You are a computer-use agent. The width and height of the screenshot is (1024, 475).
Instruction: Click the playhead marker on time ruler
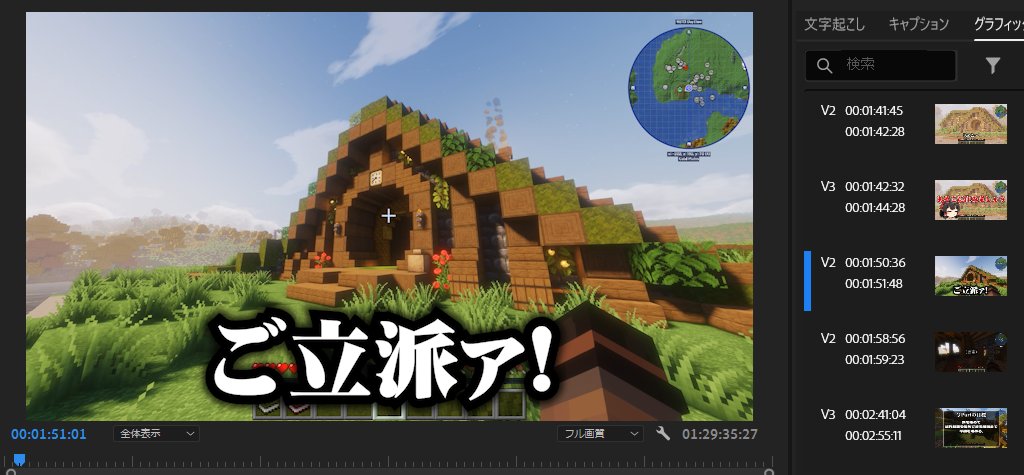pyautogui.click(x=20, y=460)
